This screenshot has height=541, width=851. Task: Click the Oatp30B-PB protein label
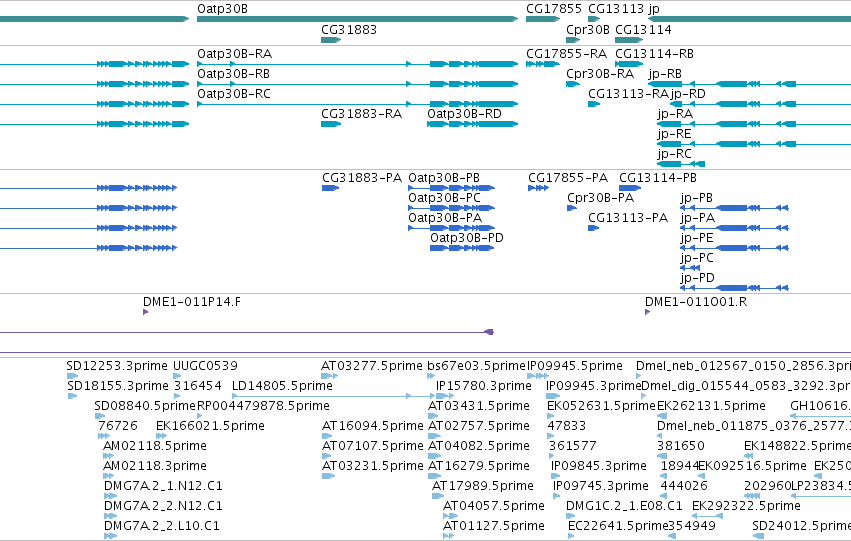(x=444, y=178)
